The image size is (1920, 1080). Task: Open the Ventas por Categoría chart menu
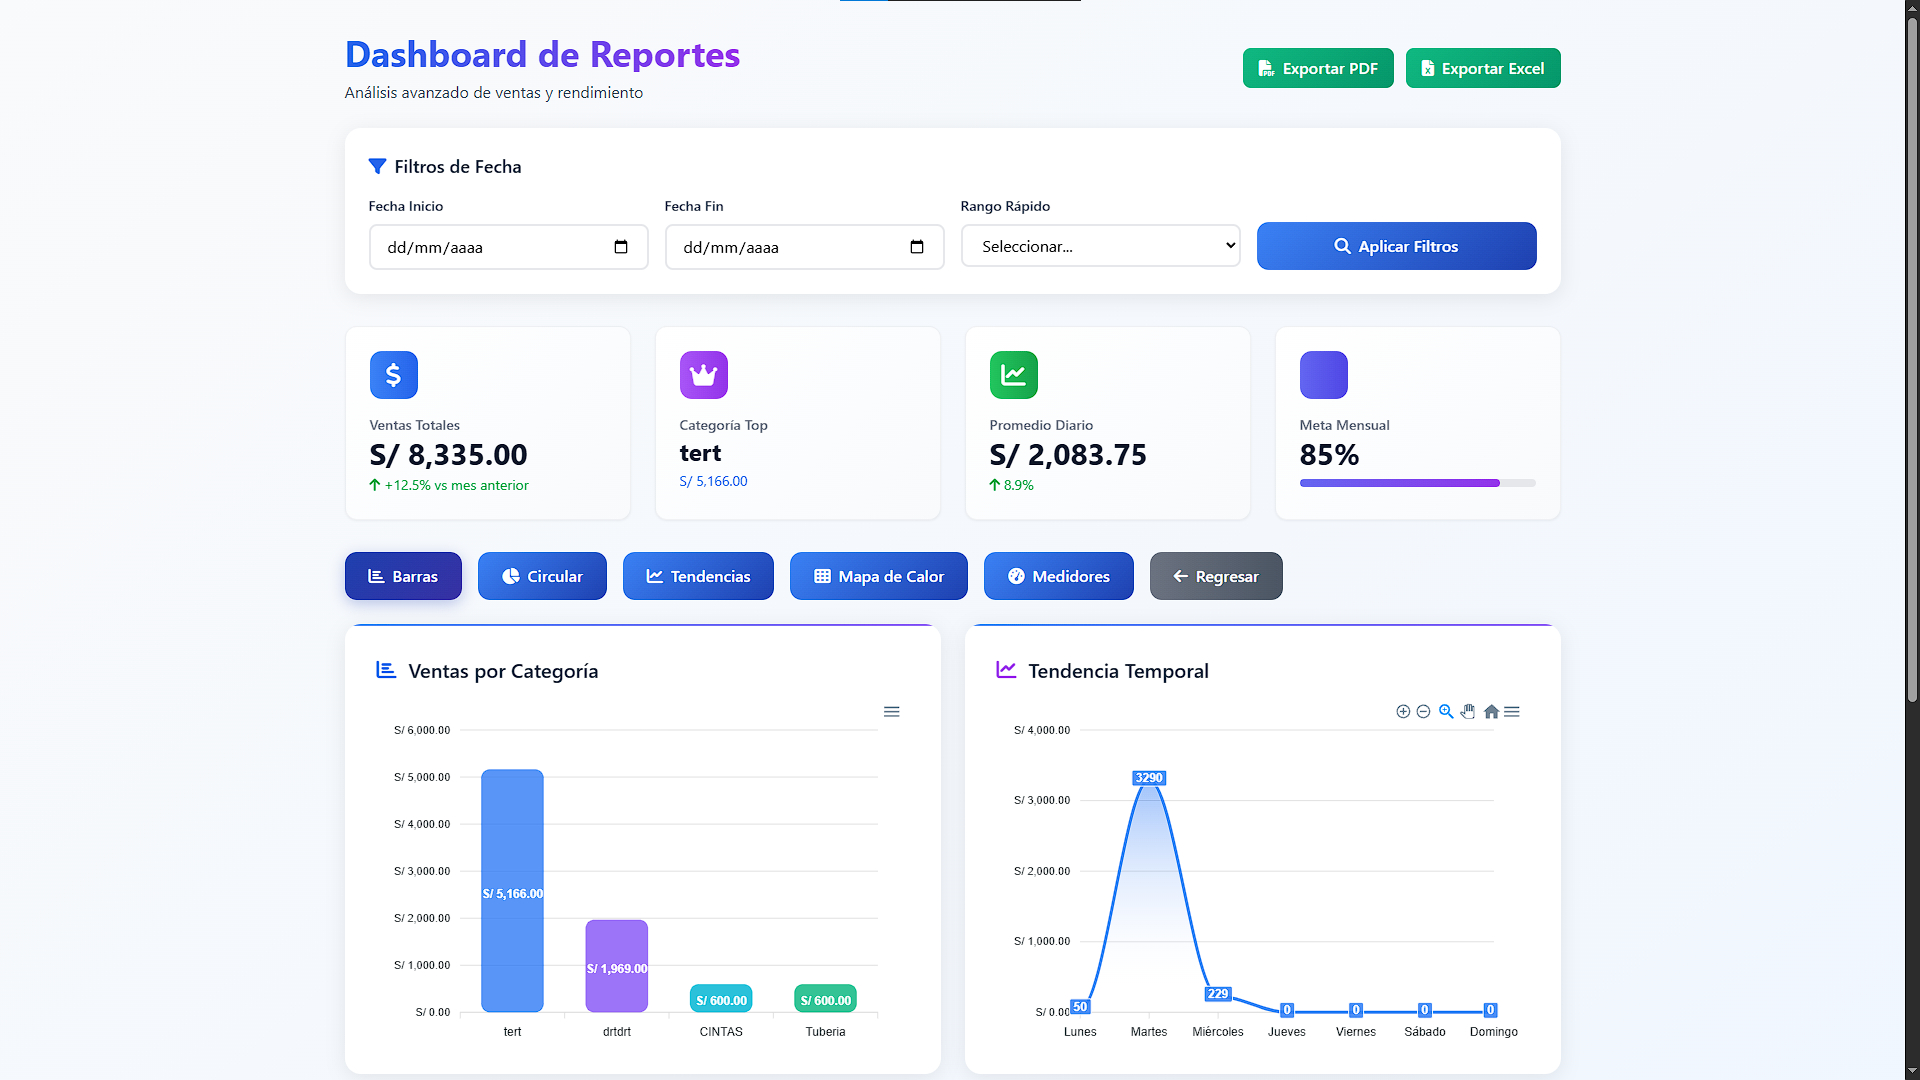(x=892, y=711)
